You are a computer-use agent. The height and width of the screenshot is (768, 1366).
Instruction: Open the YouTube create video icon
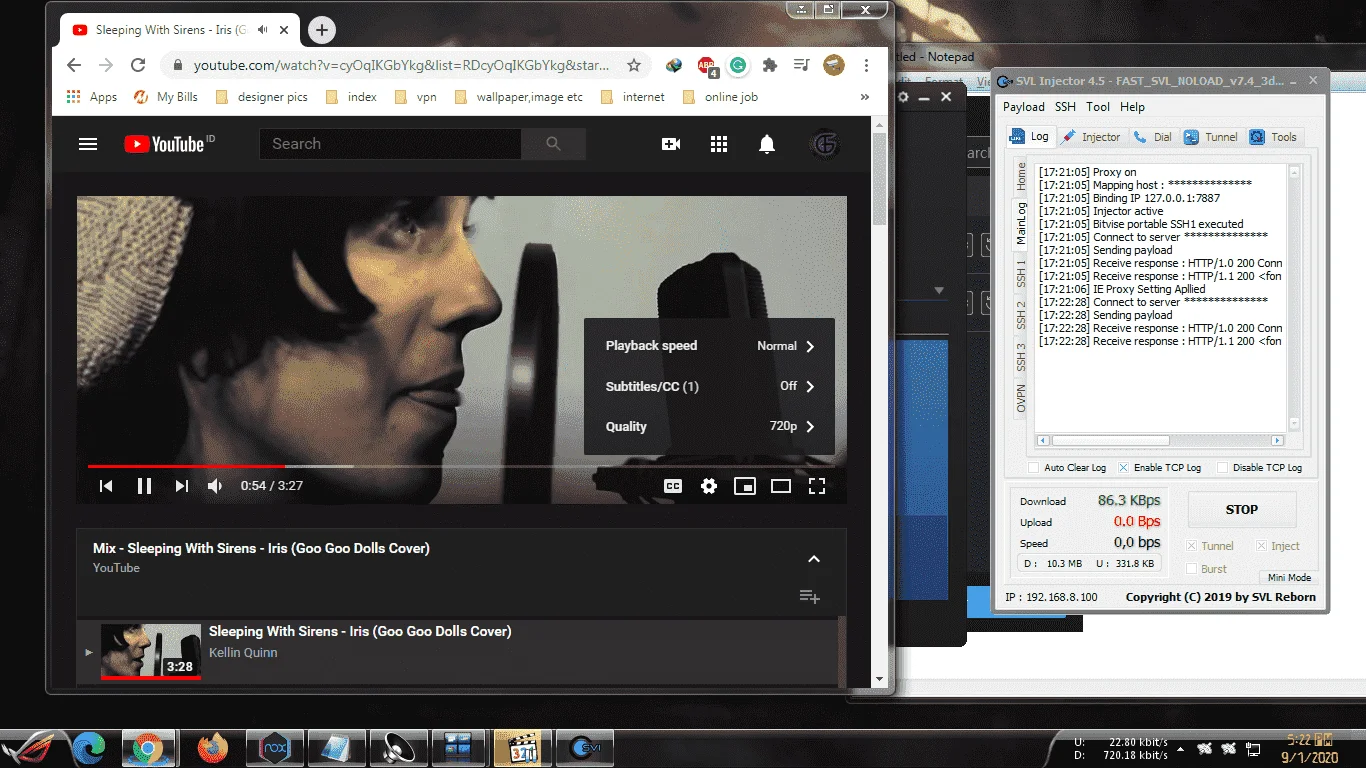tap(671, 144)
